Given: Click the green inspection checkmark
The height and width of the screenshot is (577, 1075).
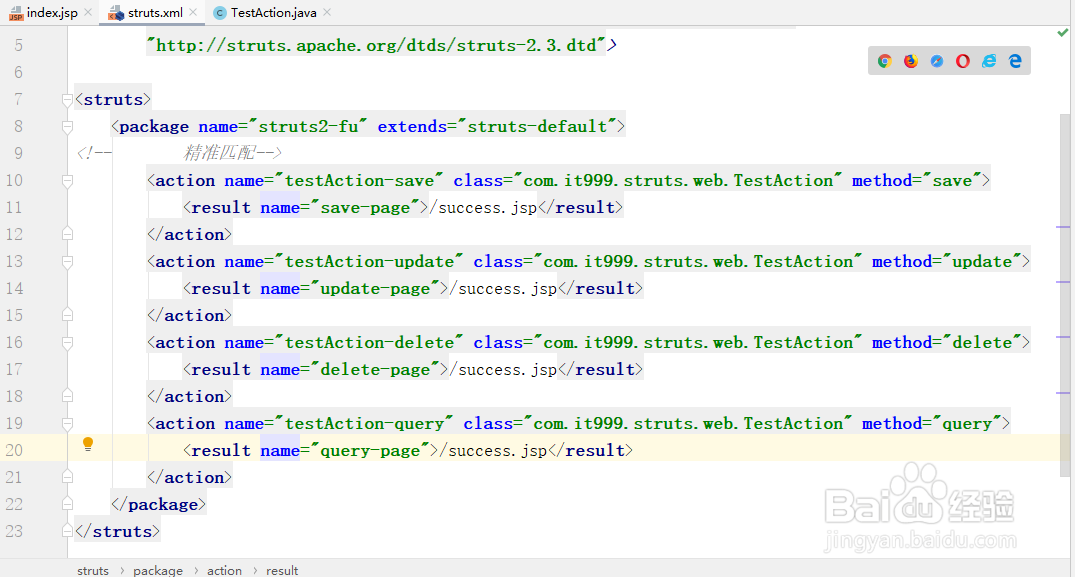Looking at the screenshot, I should (1062, 32).
